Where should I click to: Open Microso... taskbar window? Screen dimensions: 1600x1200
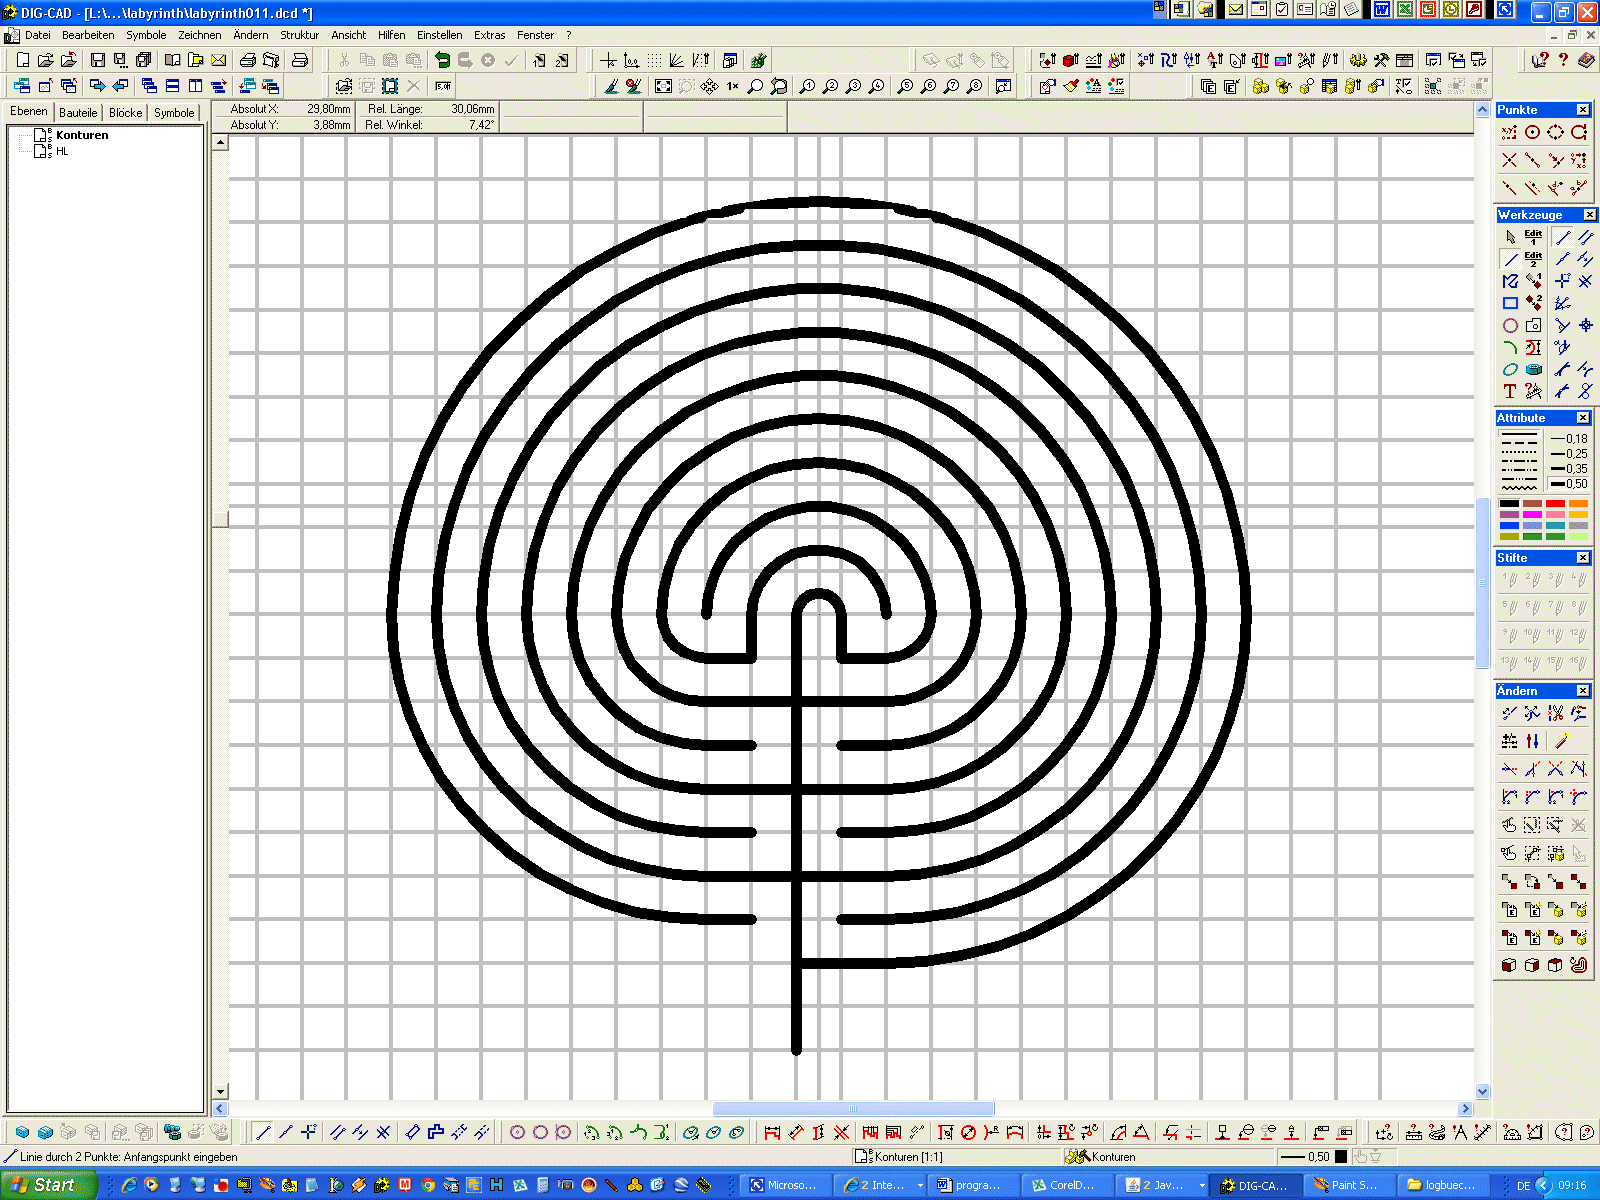tap(786, 1185)
